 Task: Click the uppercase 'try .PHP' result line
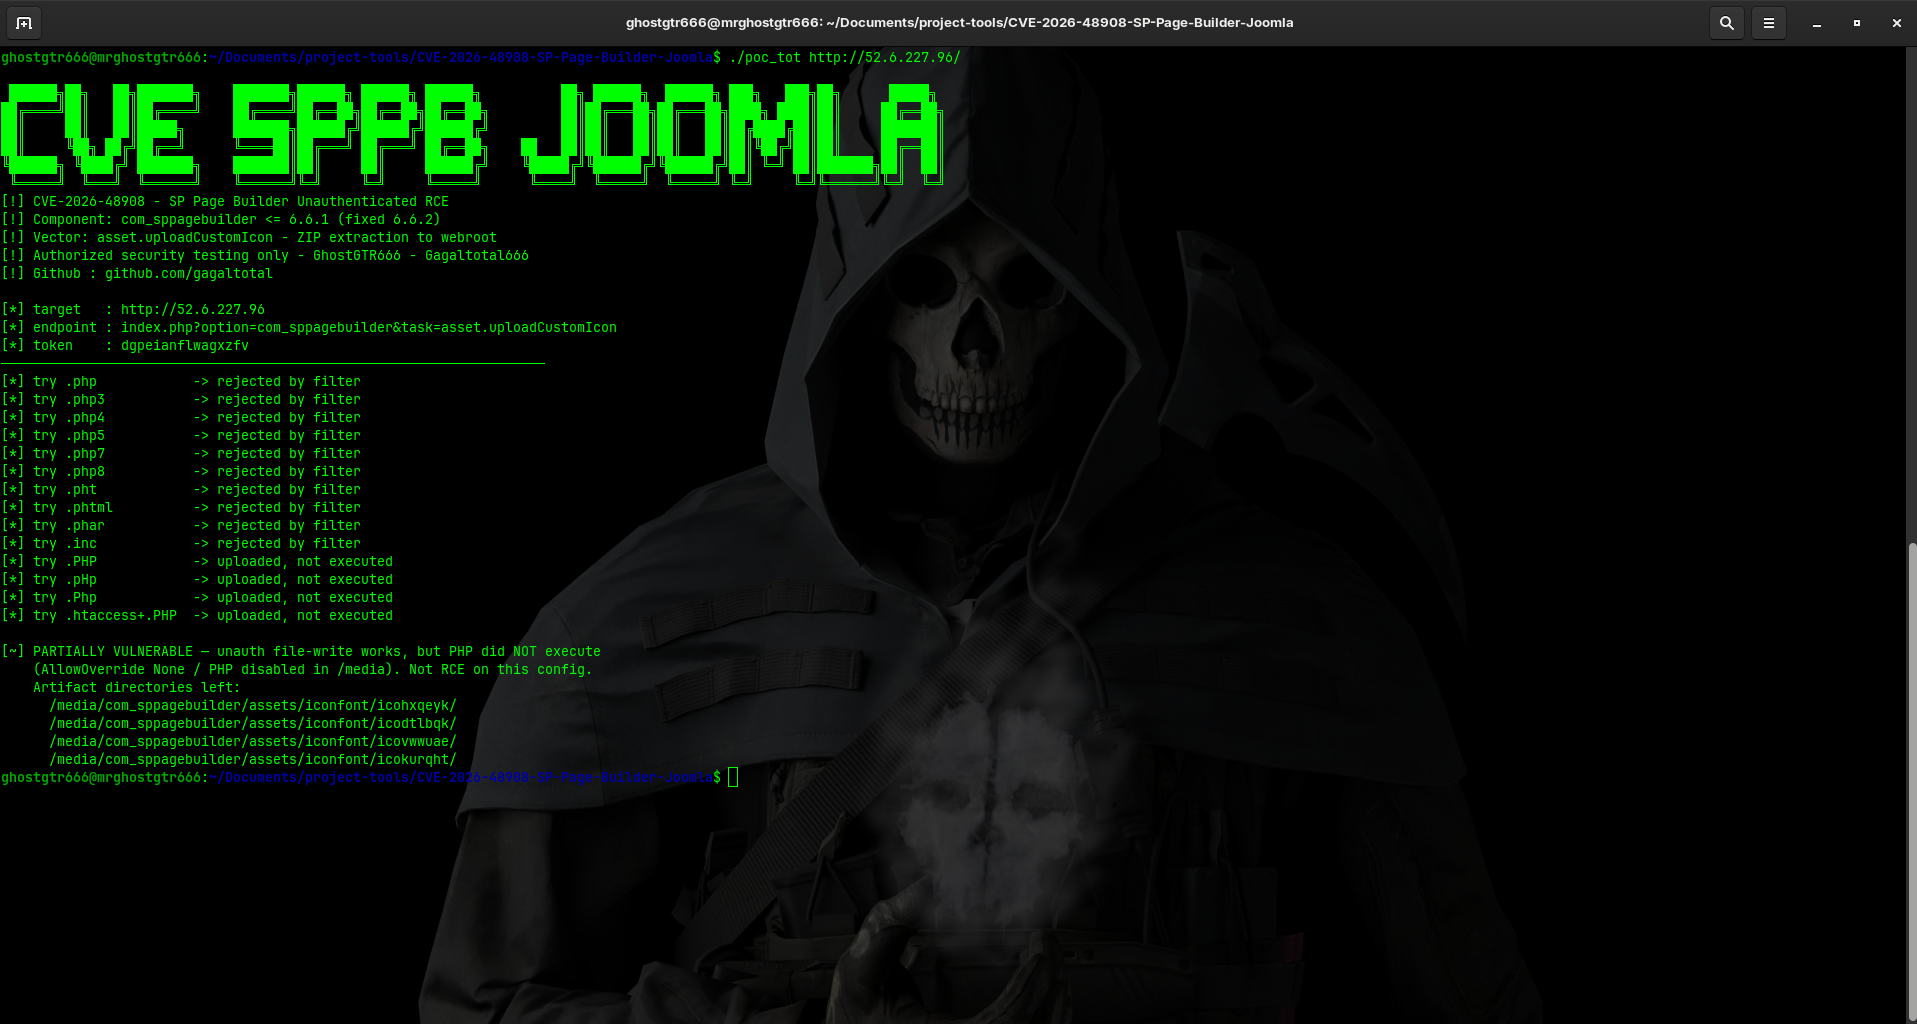click(x=197, y=562)
